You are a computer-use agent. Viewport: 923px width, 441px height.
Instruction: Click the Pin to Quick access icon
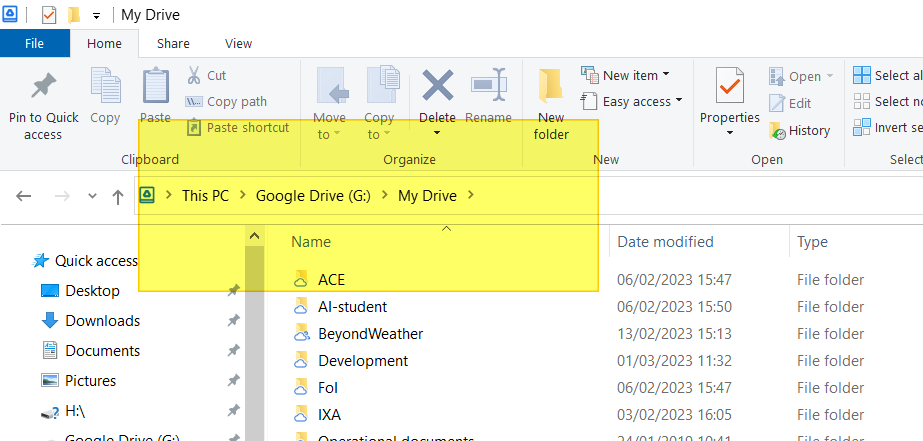[x=44, y=87]
